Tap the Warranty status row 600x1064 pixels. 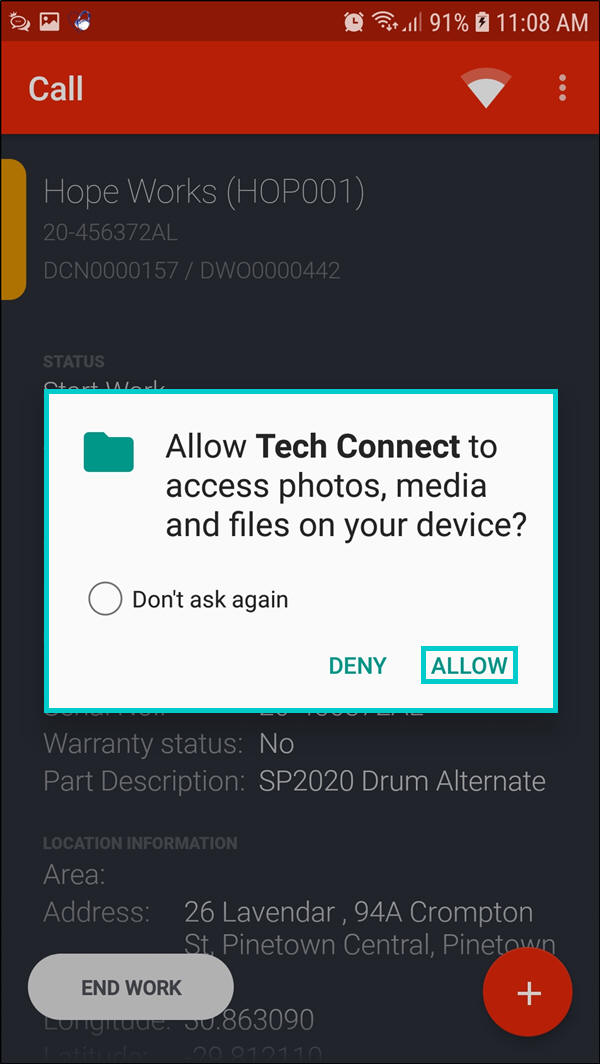[168, 744]
